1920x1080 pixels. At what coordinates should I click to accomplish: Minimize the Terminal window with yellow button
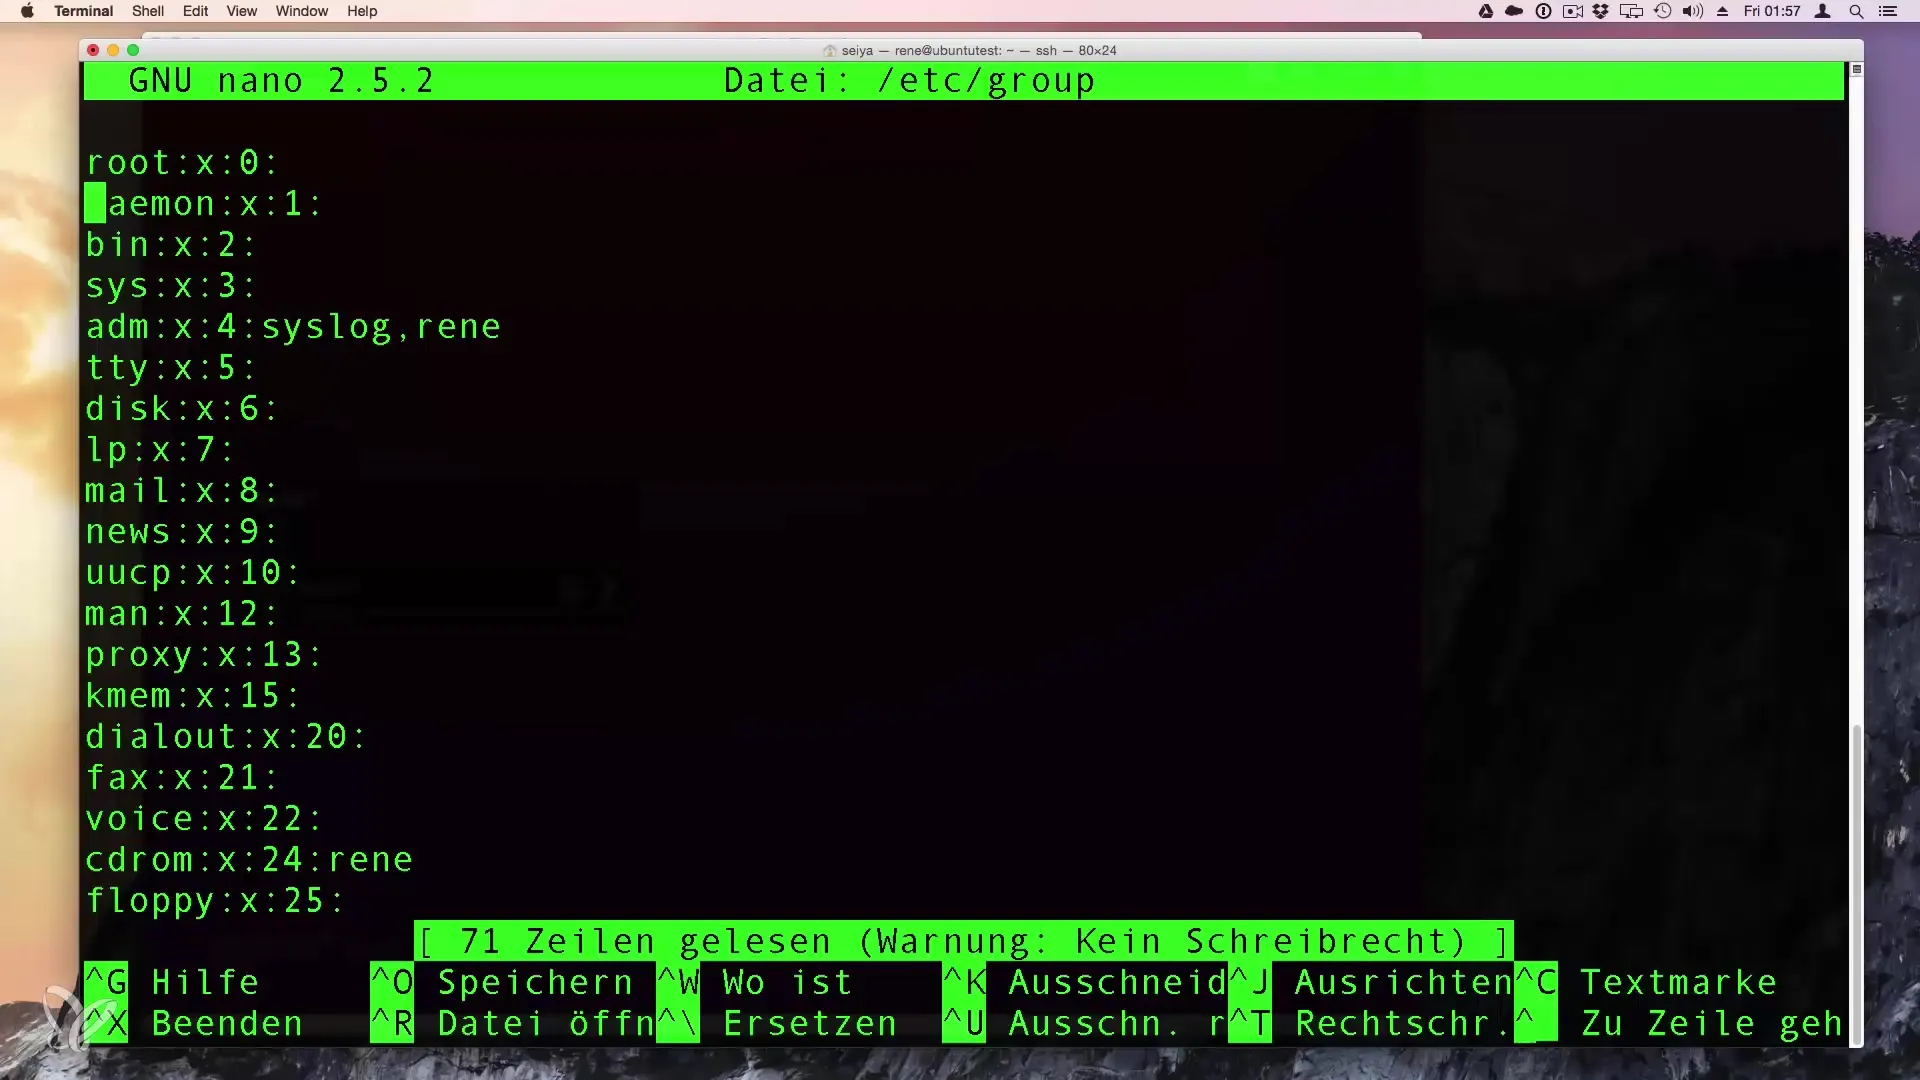[x=113, y=50]
